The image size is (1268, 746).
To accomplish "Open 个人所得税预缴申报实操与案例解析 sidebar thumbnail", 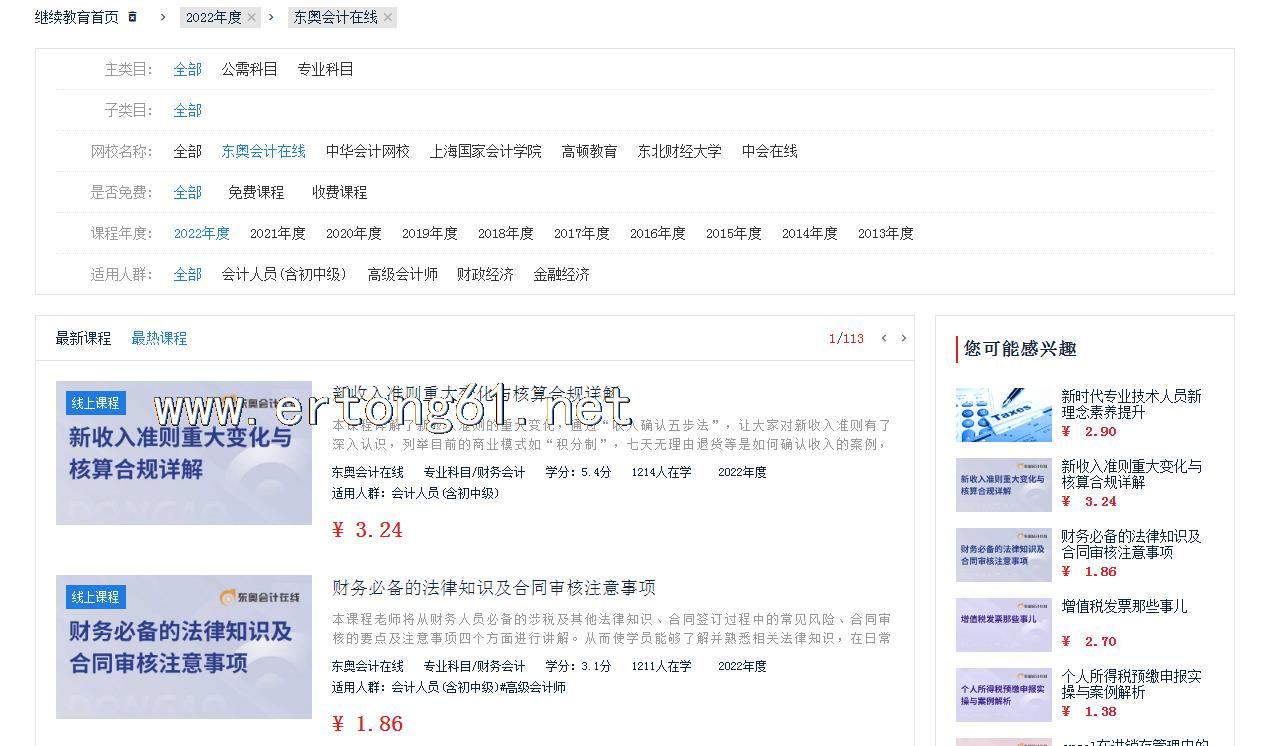I will (1003, 694).
